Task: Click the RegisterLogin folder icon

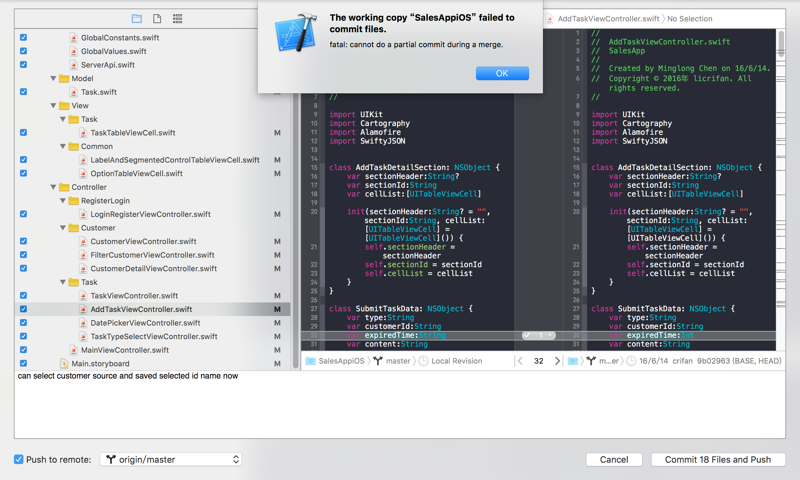Action: point(74,201)
